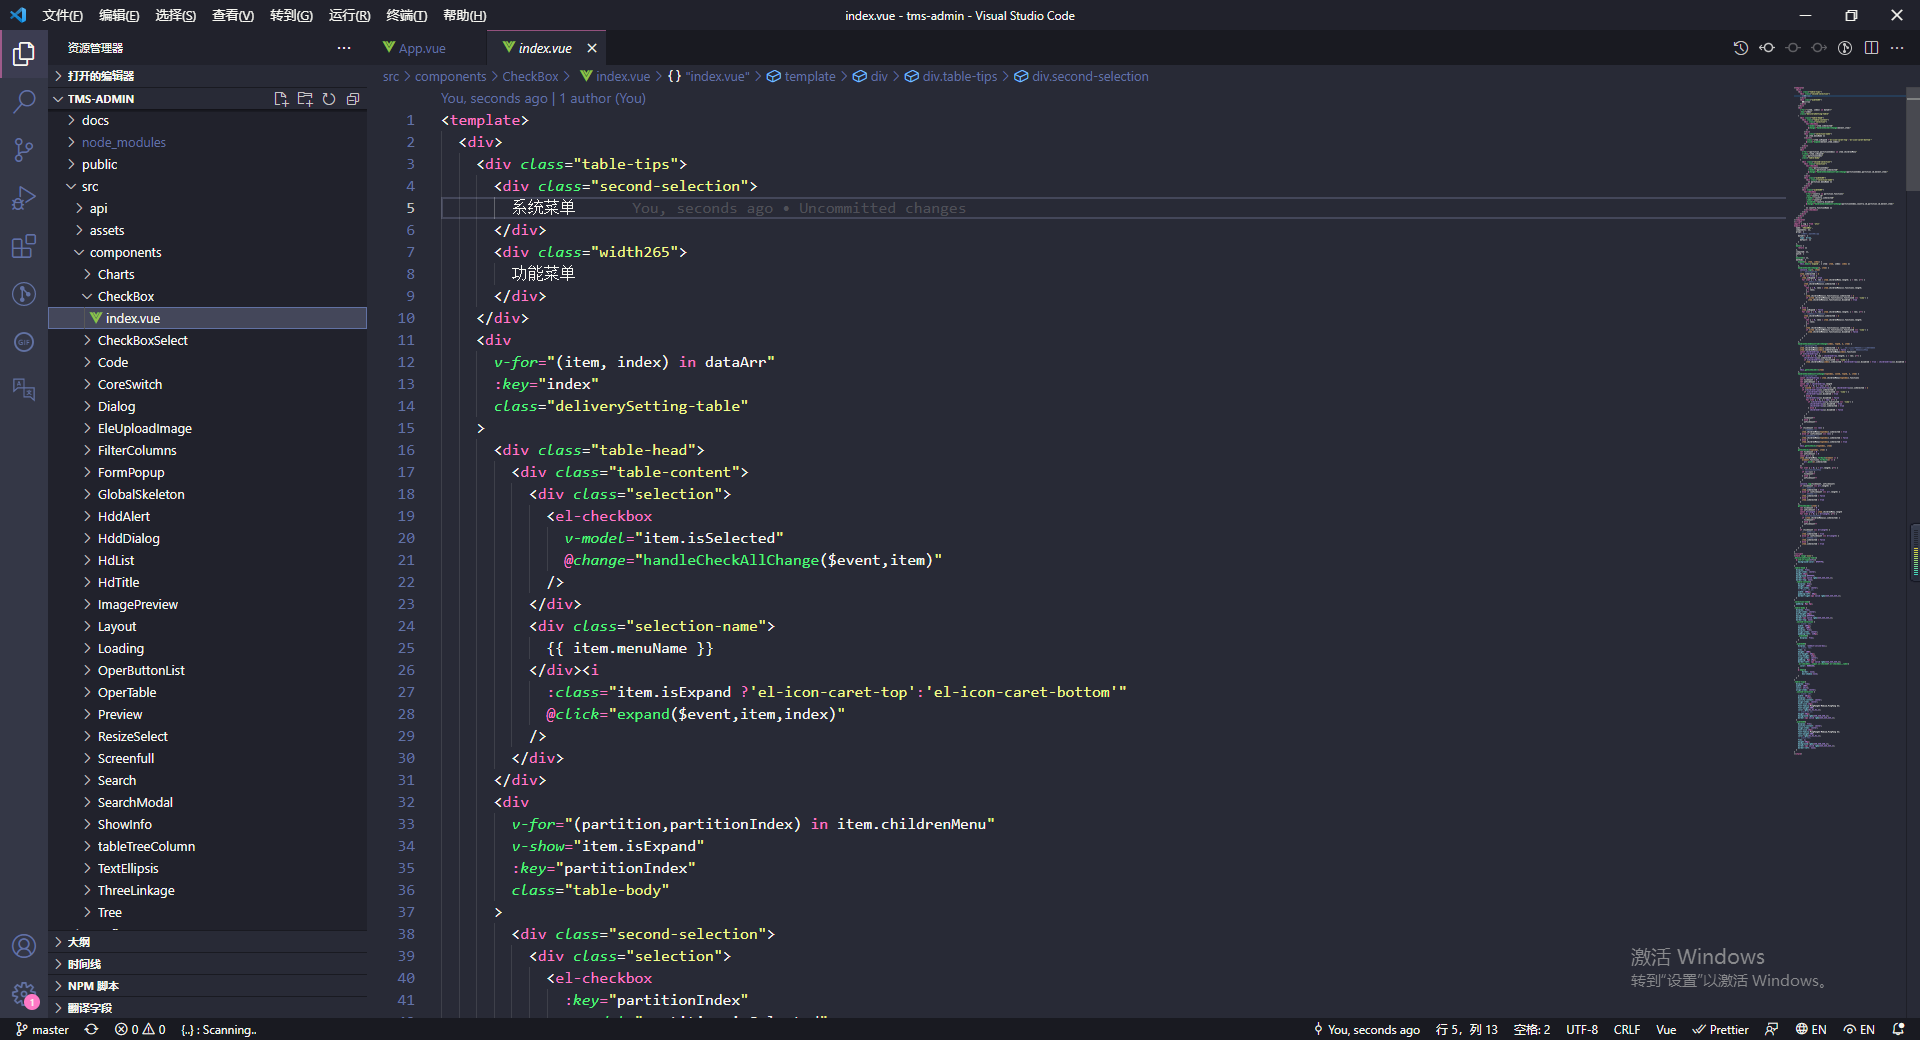Click master branch indicator in status bar

click(43, 1029)
